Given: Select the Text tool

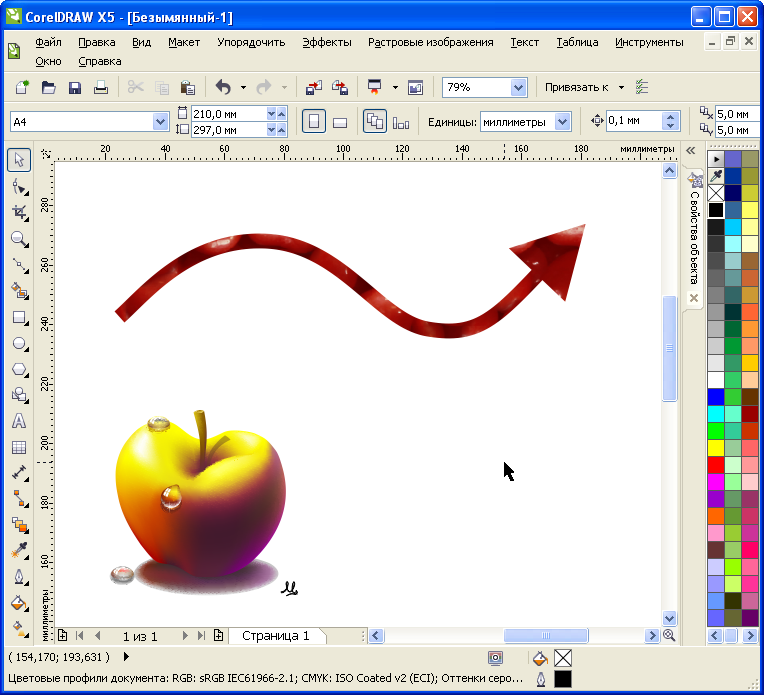Looking at the screenshot, I should [x=19, y=421].
